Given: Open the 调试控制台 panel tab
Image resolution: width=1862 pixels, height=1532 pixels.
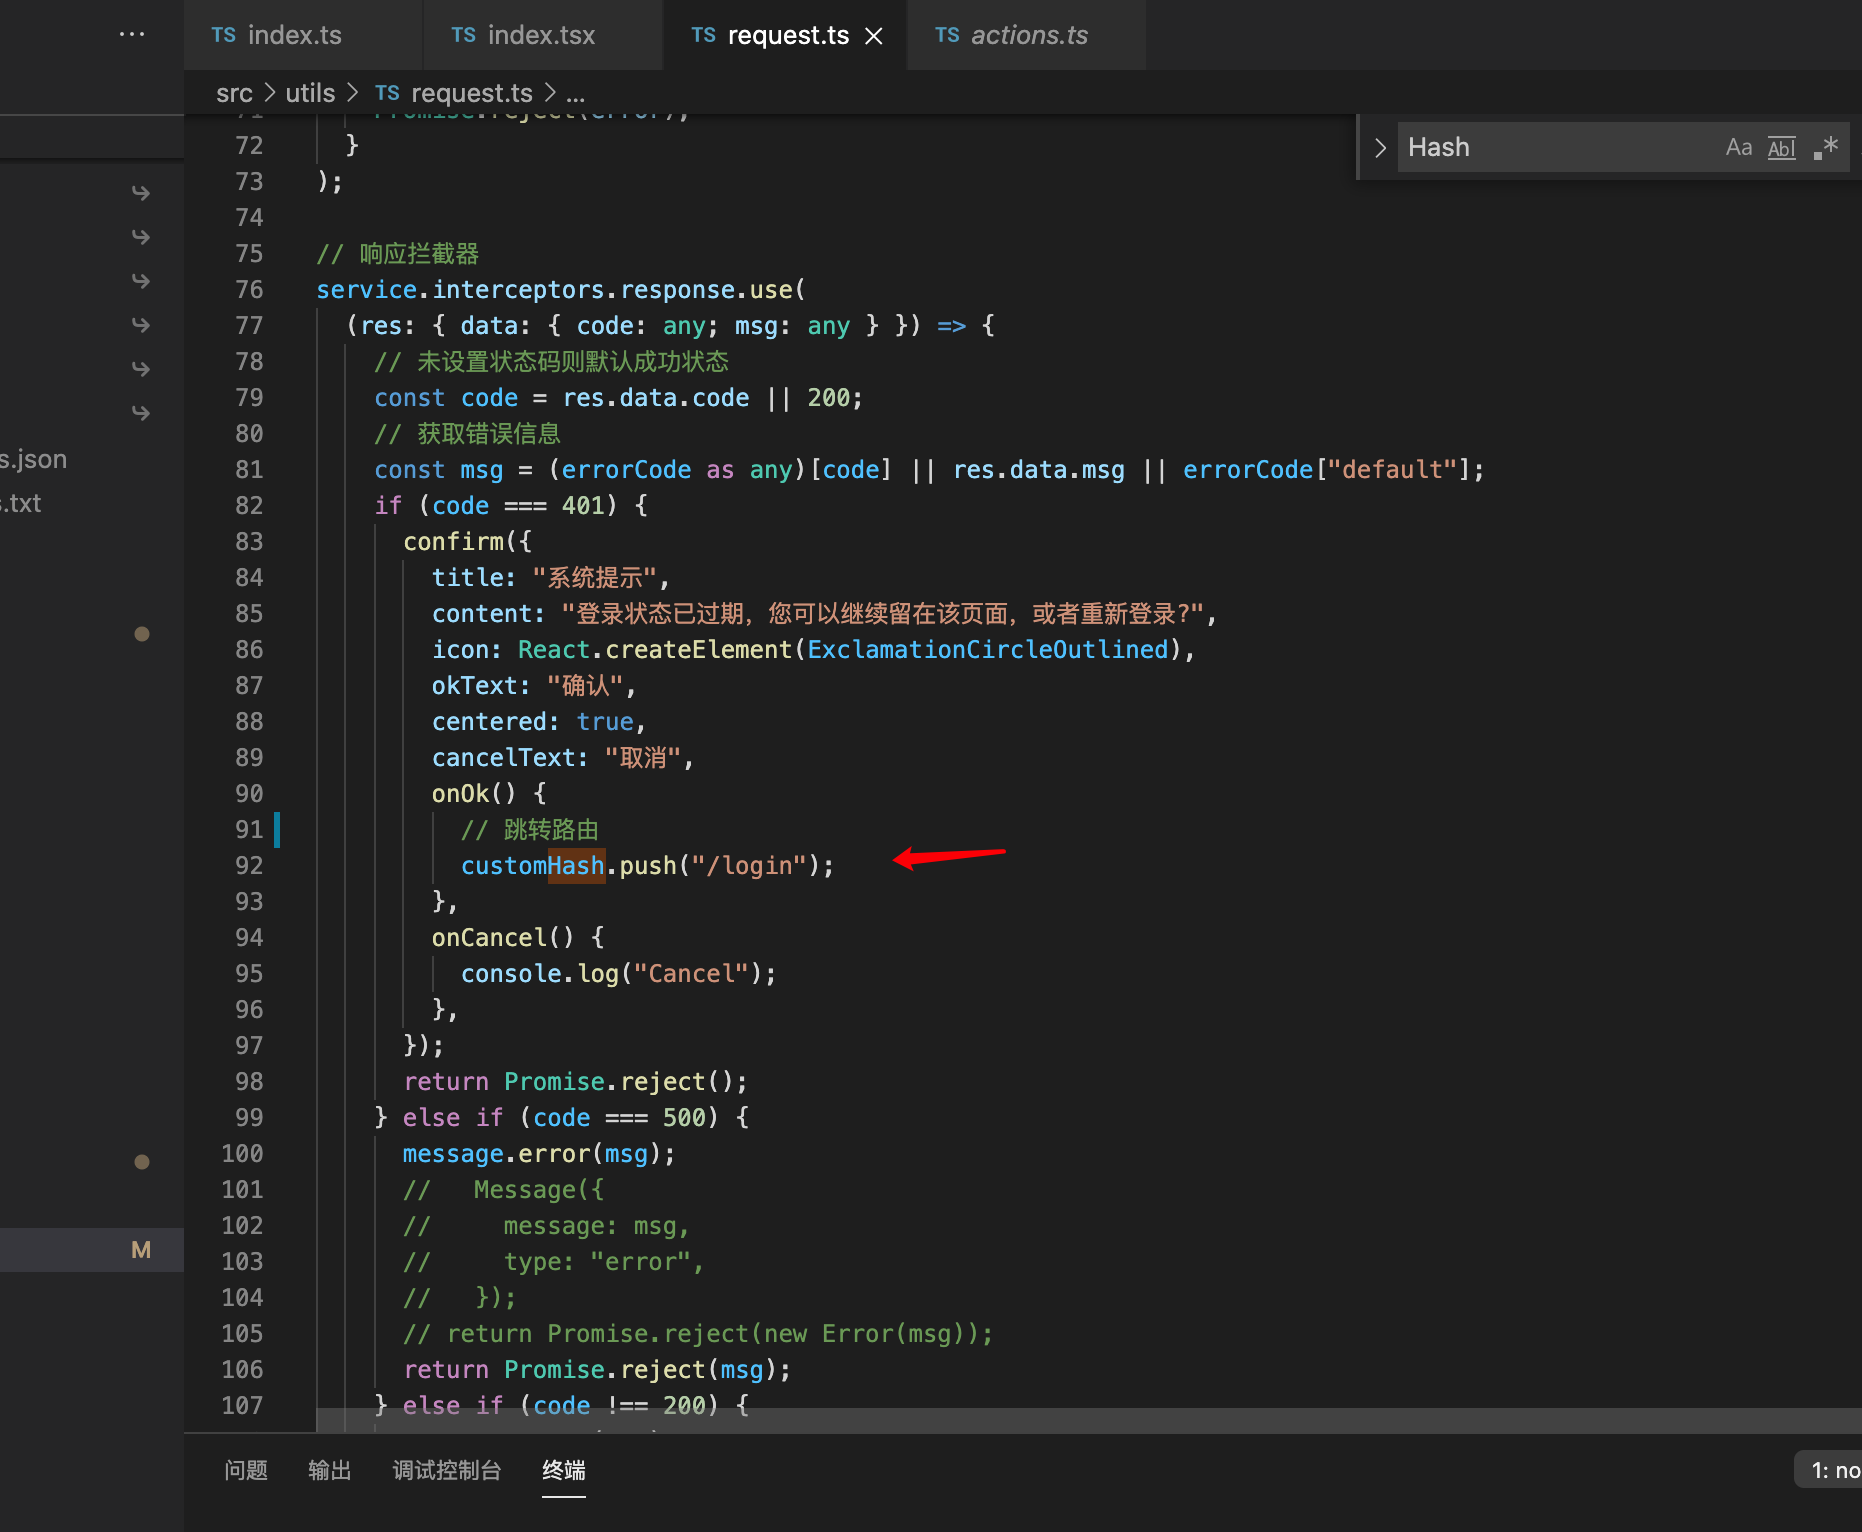Looking at the screenshot, I should point(446,1470).
